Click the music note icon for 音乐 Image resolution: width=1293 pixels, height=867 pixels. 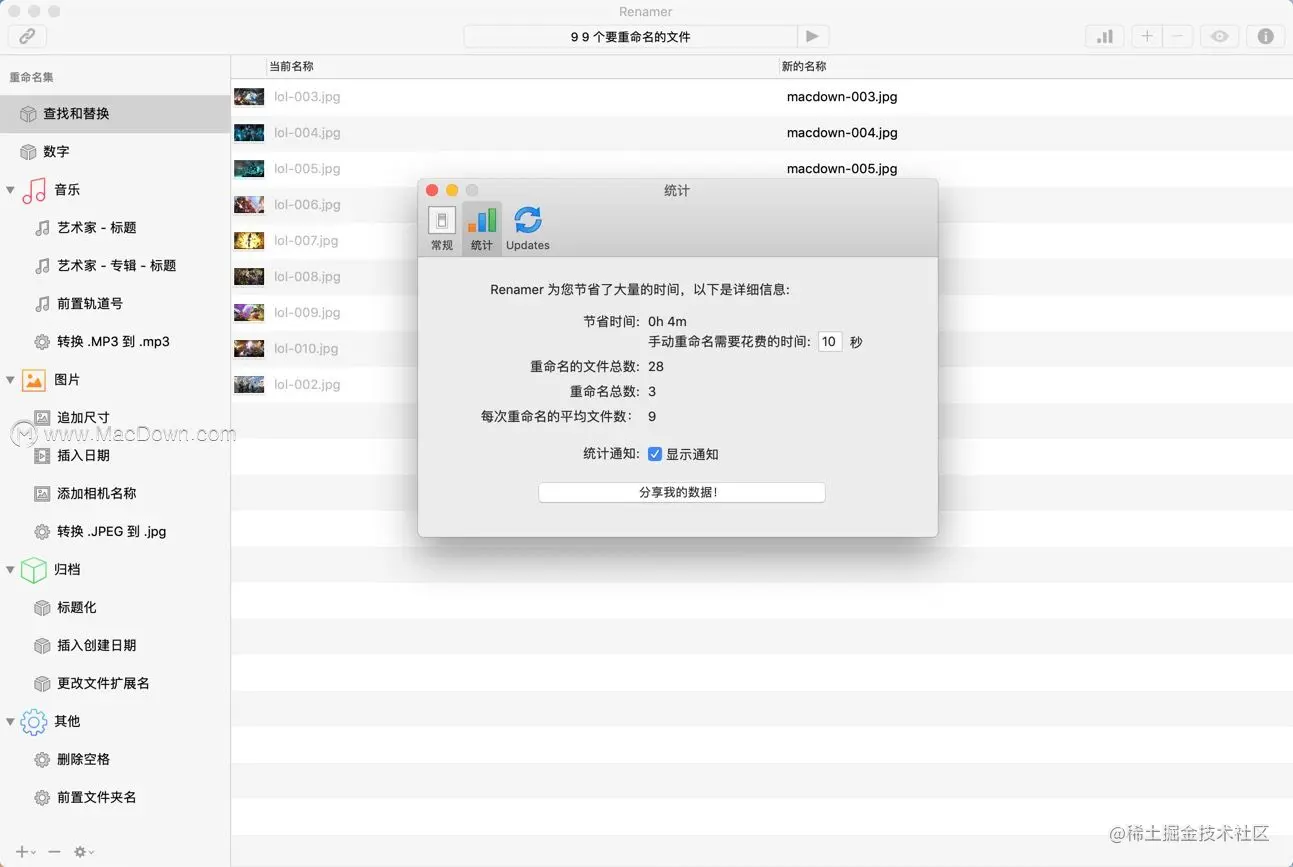point(34,190)
